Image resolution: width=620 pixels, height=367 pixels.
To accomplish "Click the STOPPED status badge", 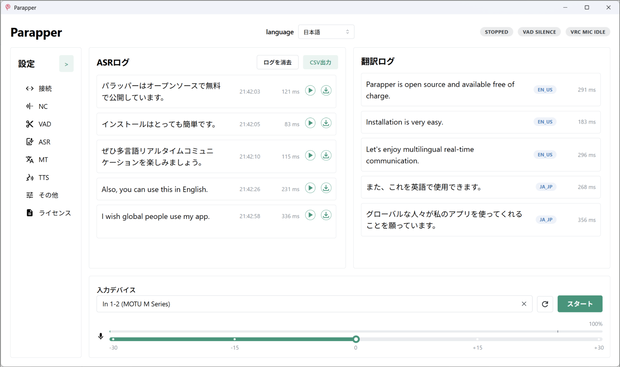I will [497, 32].
